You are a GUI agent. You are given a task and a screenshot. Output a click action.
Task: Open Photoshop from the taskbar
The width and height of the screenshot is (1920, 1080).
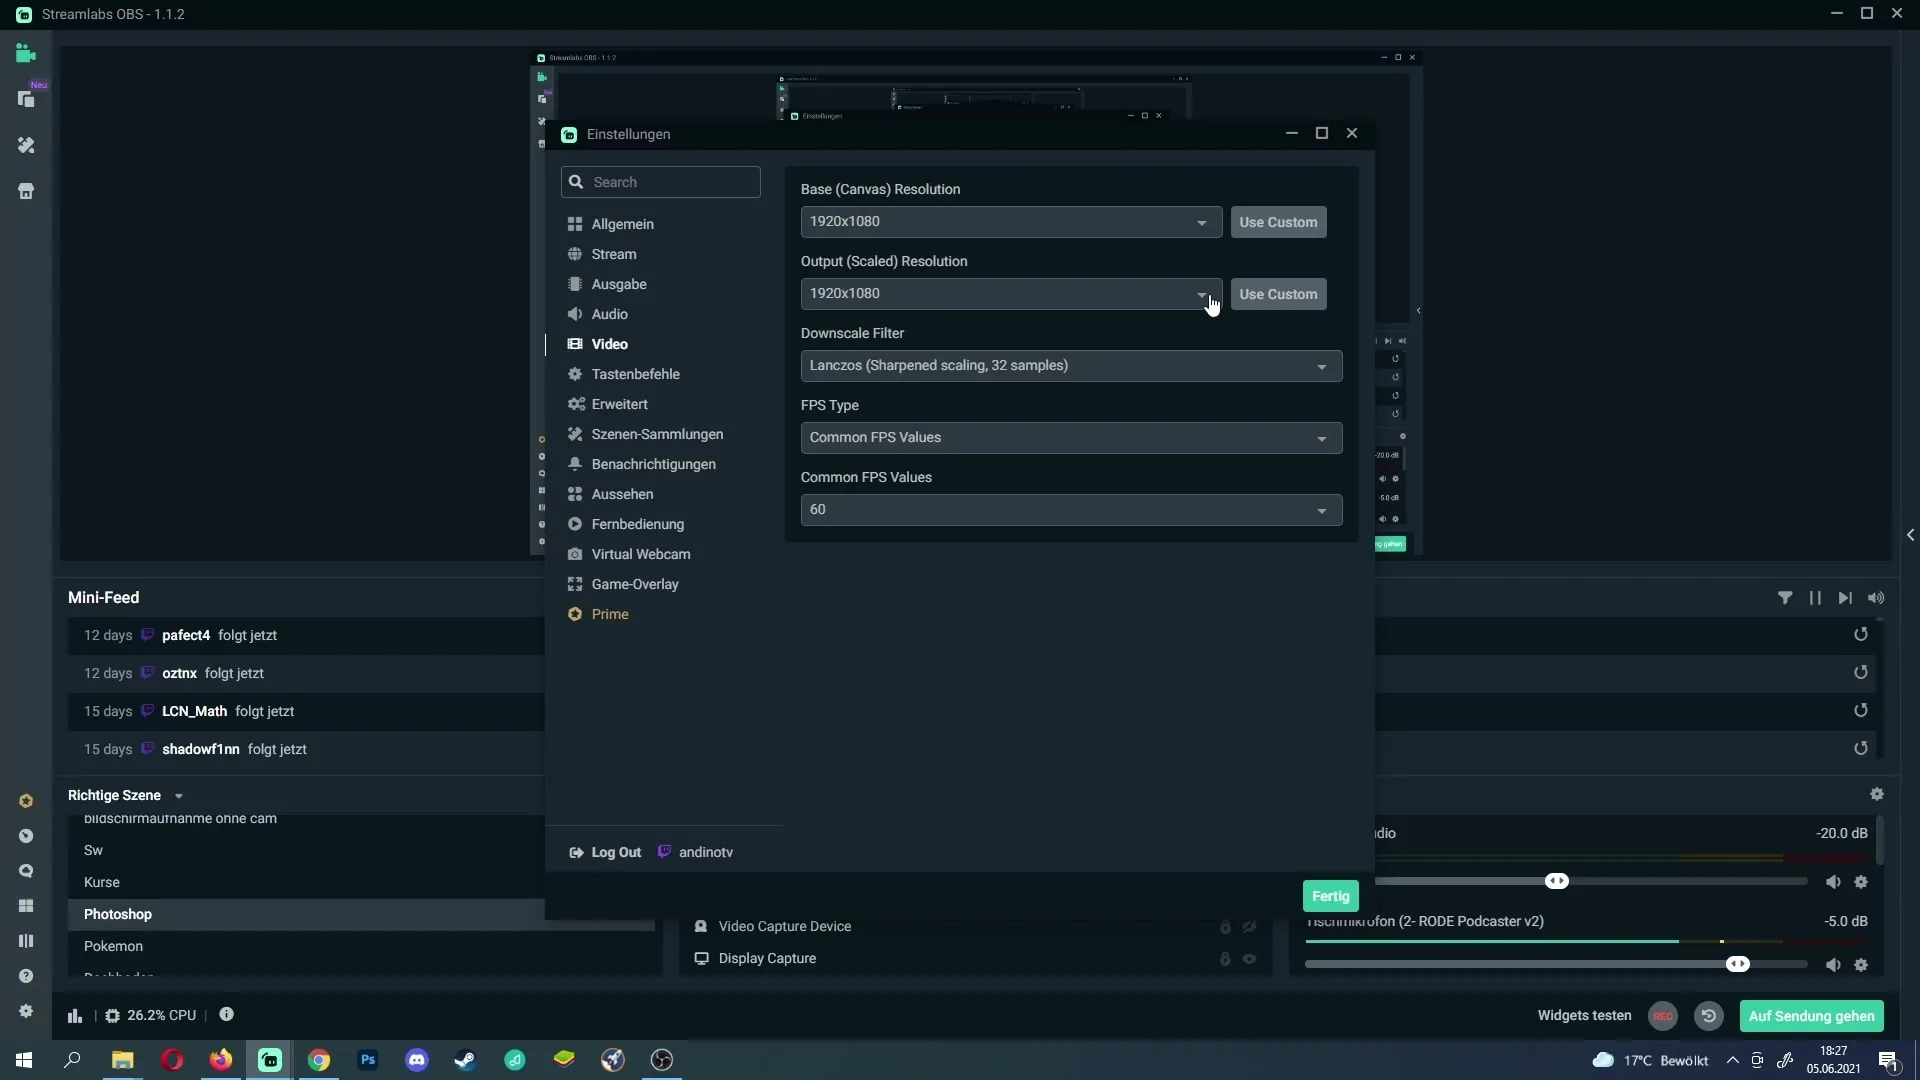tap(368, 1060)
